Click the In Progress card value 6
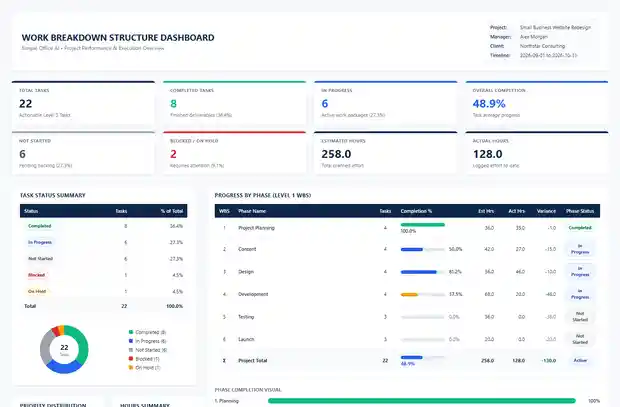The height and width of the screenshot is (407, 620). [x=325, y=104]
